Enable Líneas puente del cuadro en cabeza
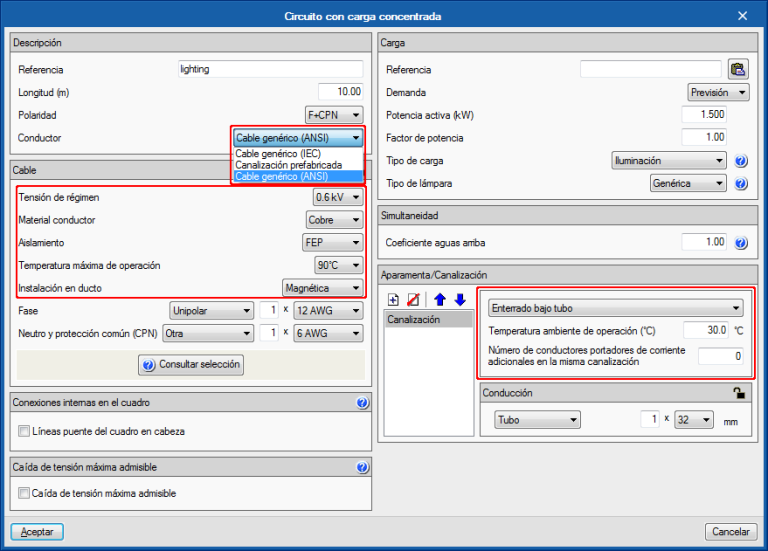The width and height of the screenshot is (768, 551). [24, 431]
